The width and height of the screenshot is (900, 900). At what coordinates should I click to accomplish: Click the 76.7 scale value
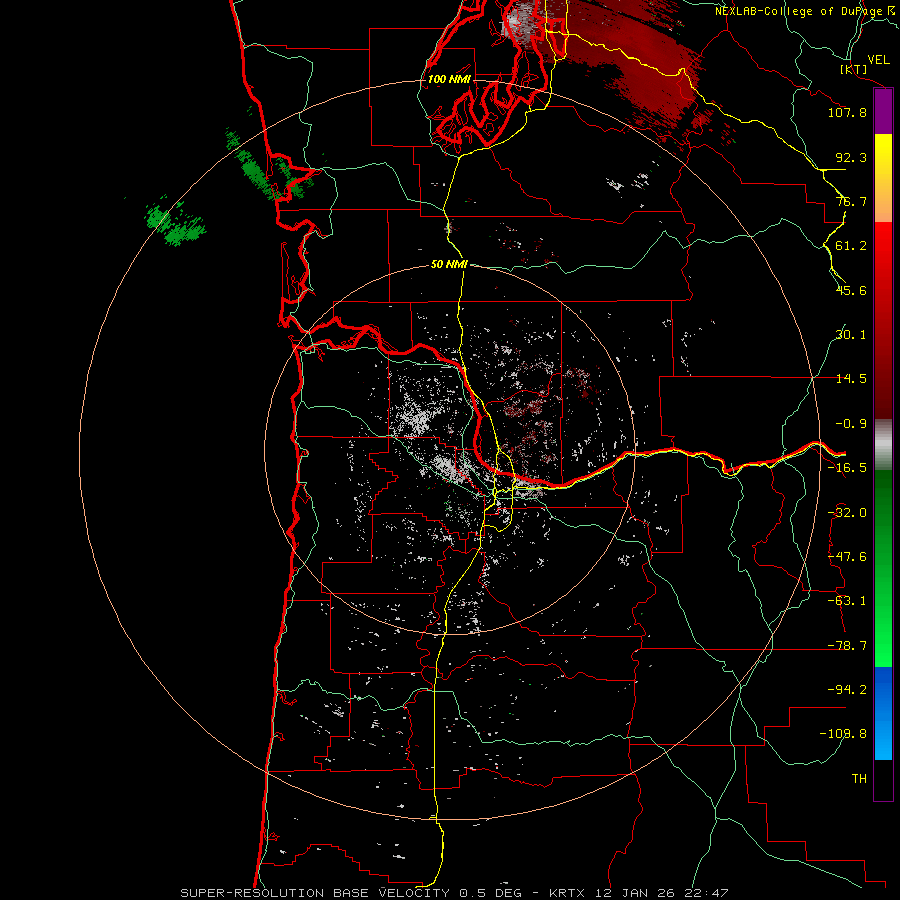pyautogui.click(x=851, y=201)
